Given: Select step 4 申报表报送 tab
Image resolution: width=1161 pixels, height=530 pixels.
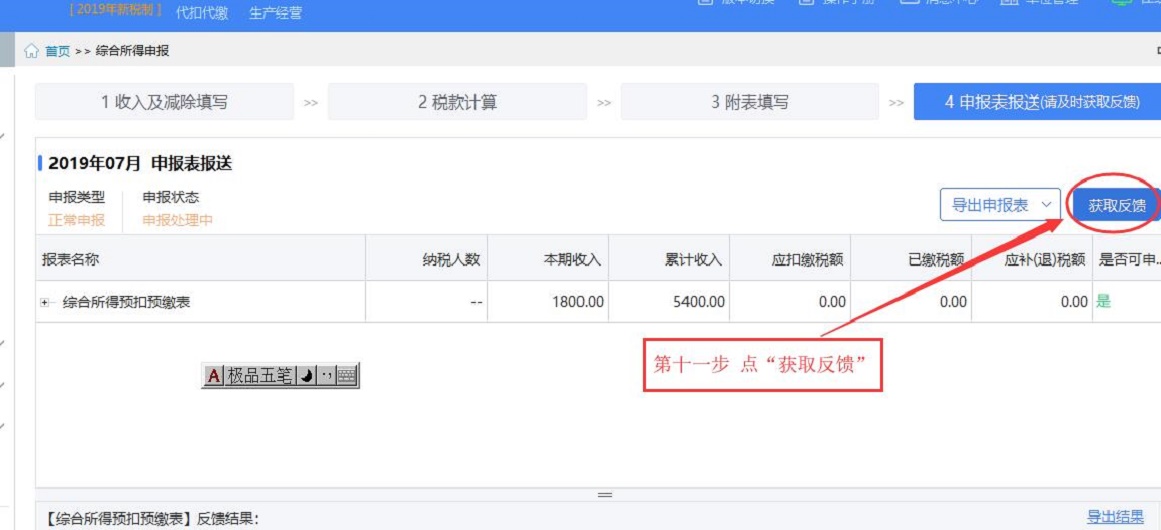Looking at the screenshot, I should point(1036,102).
